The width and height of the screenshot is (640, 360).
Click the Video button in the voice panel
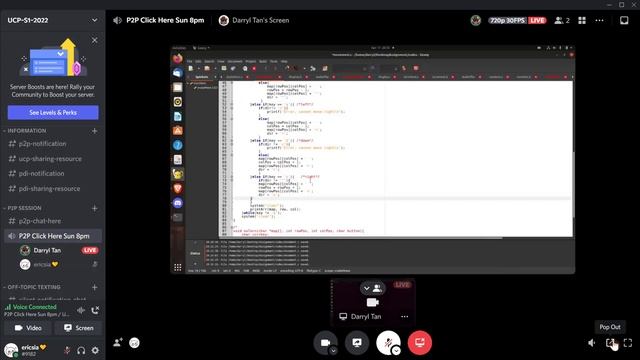pyautogui.click(x=28, y=328)
